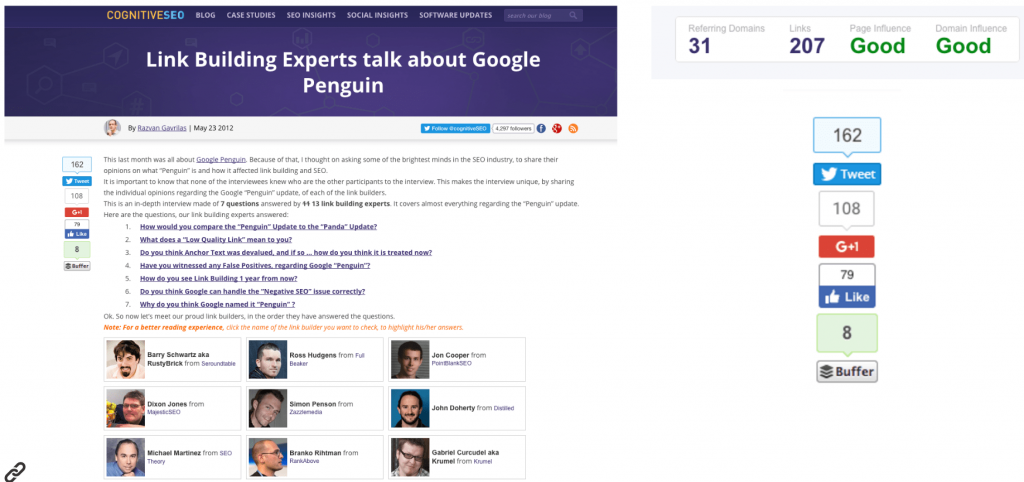Viewport: 1024px width, 482px height.
Task: Open the SOFTWARE UPDATES menu item
Action: click(x=456, y=15)
